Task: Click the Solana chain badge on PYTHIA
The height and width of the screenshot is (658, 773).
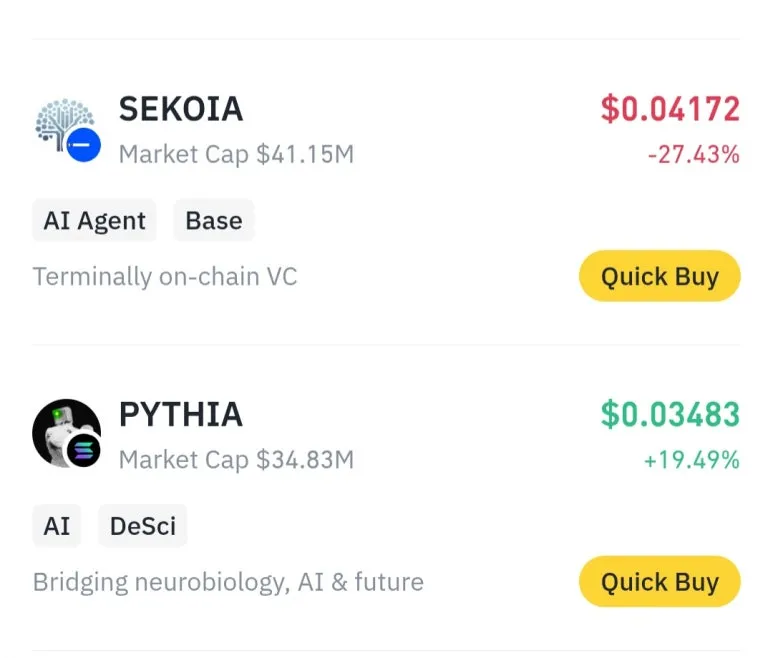Action: coord(84,452)
